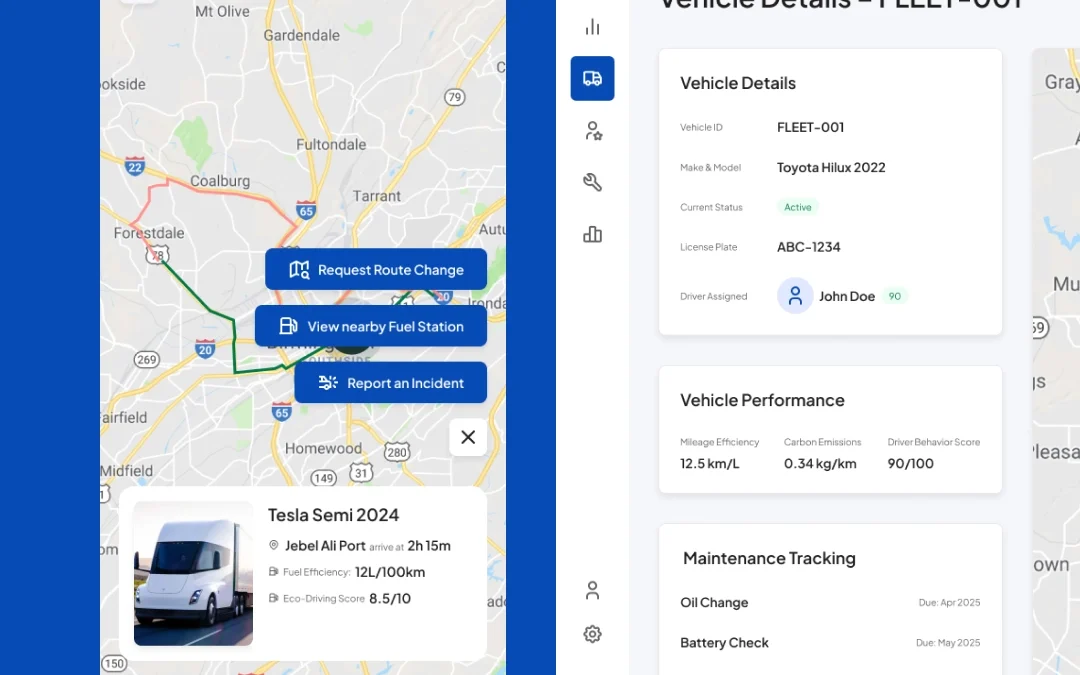The width and height of the screenshot is (1080, 675).
Task: Click the 90/100 behavior score
Action: [911, 464]
